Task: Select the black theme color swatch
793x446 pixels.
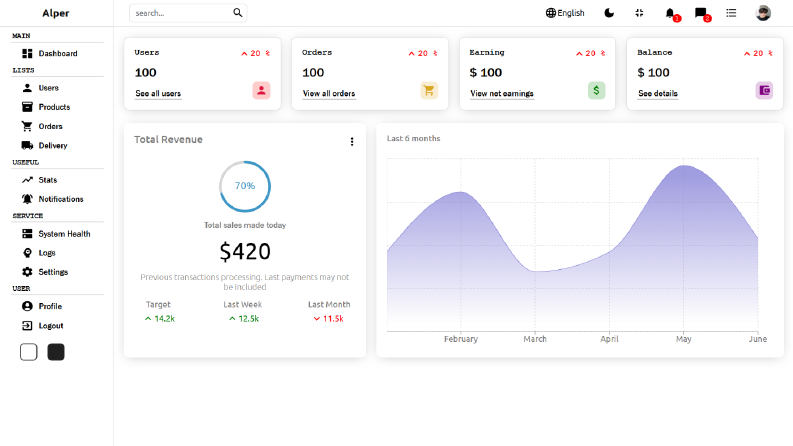Action: pos(56,352)
